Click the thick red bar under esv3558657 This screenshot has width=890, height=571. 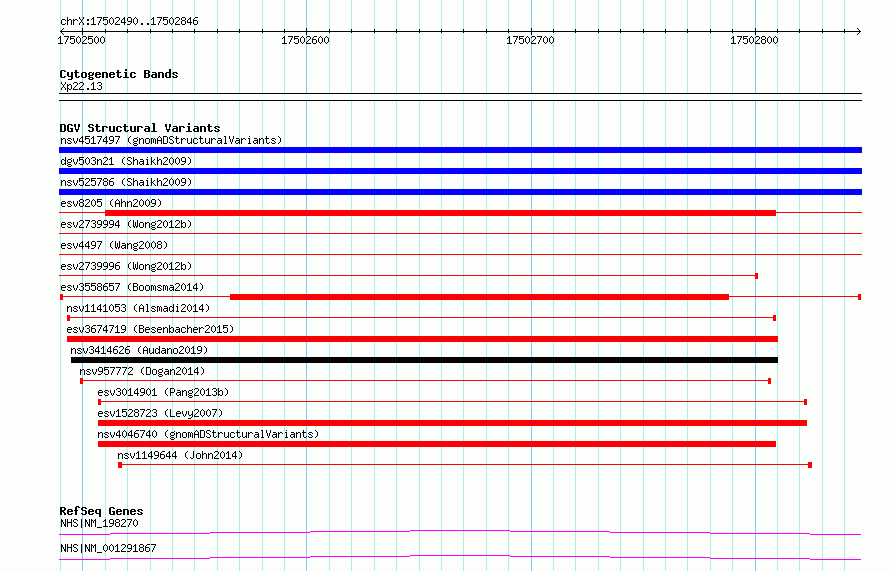coord(480,297)
